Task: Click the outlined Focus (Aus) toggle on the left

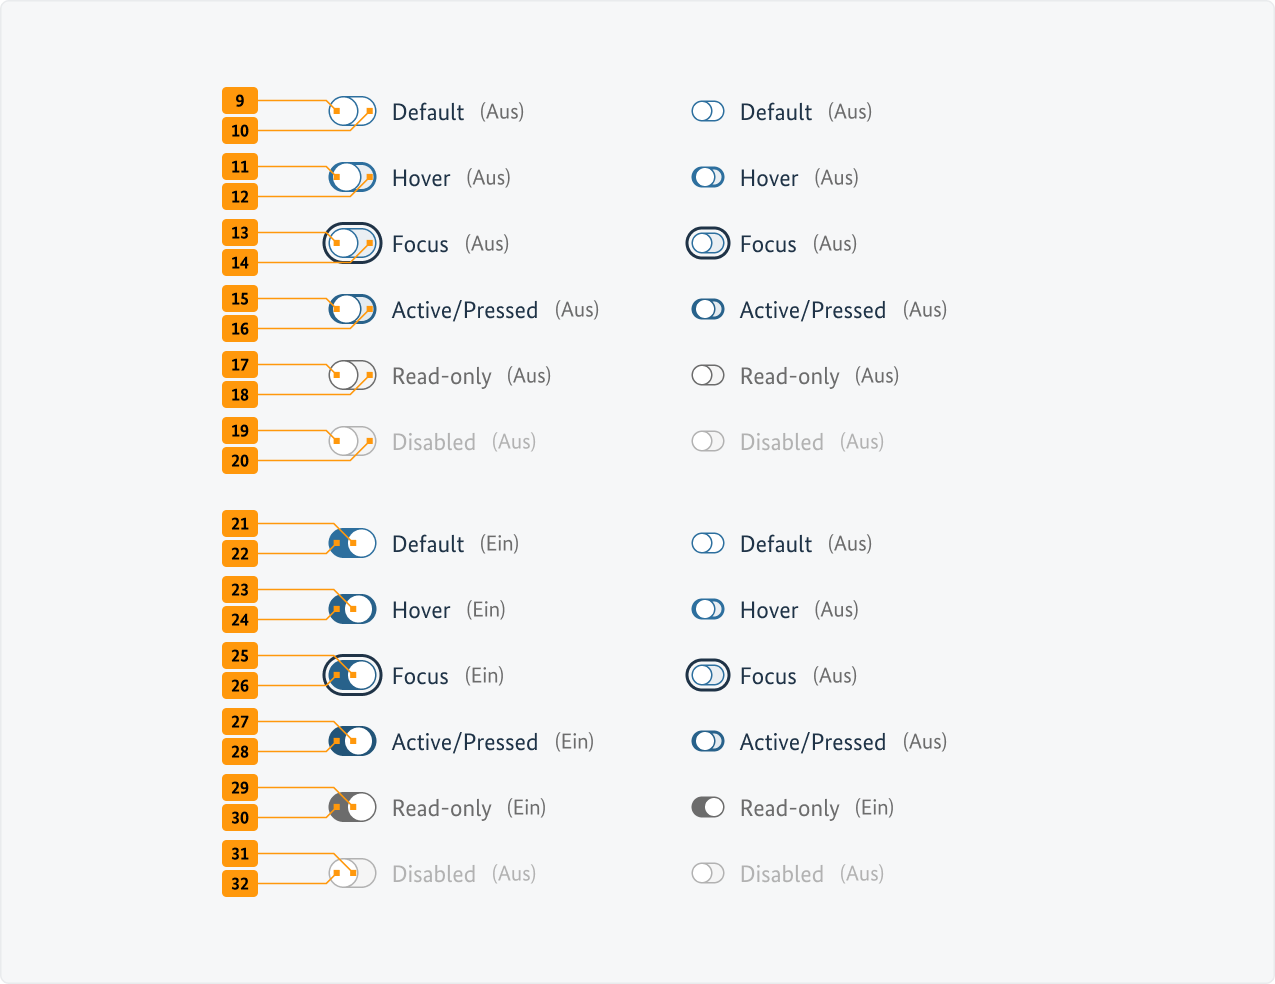Action: click(352, 243)
